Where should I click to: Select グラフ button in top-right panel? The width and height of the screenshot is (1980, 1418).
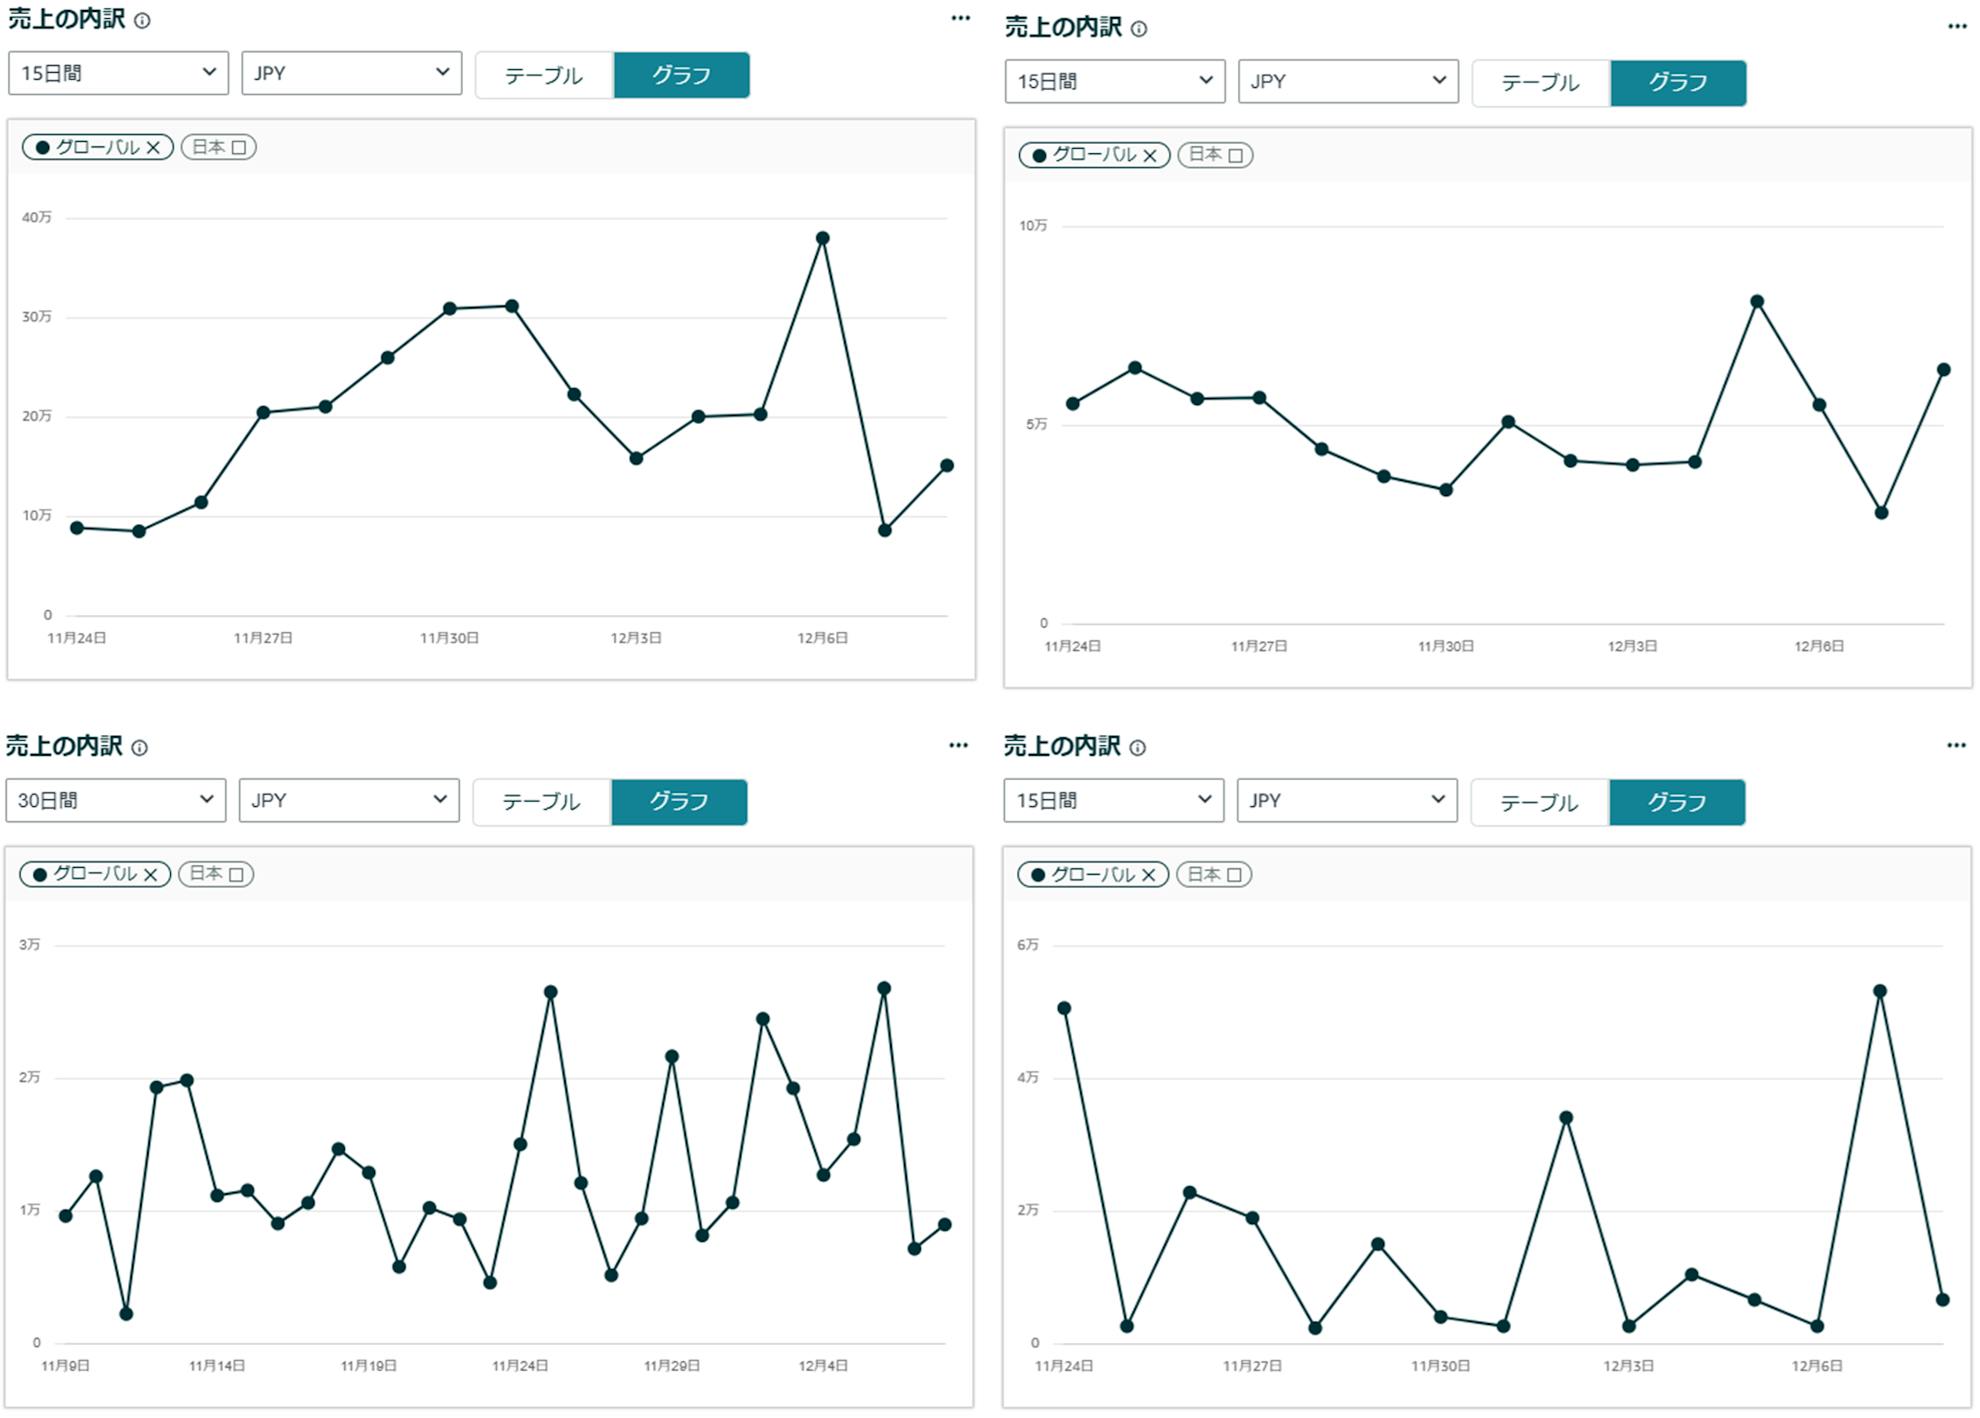(1678, 83)
